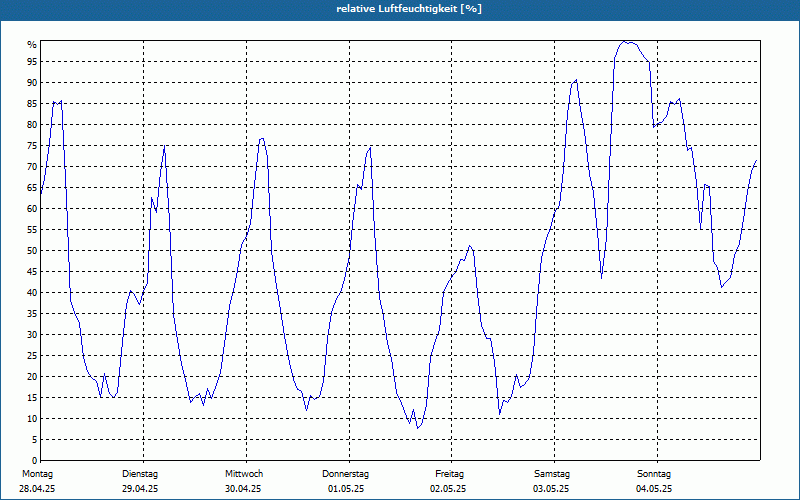Viewport: 800px width, 500px height.
Task: Click the date label 04.05.25
Action: click(654, 489)
